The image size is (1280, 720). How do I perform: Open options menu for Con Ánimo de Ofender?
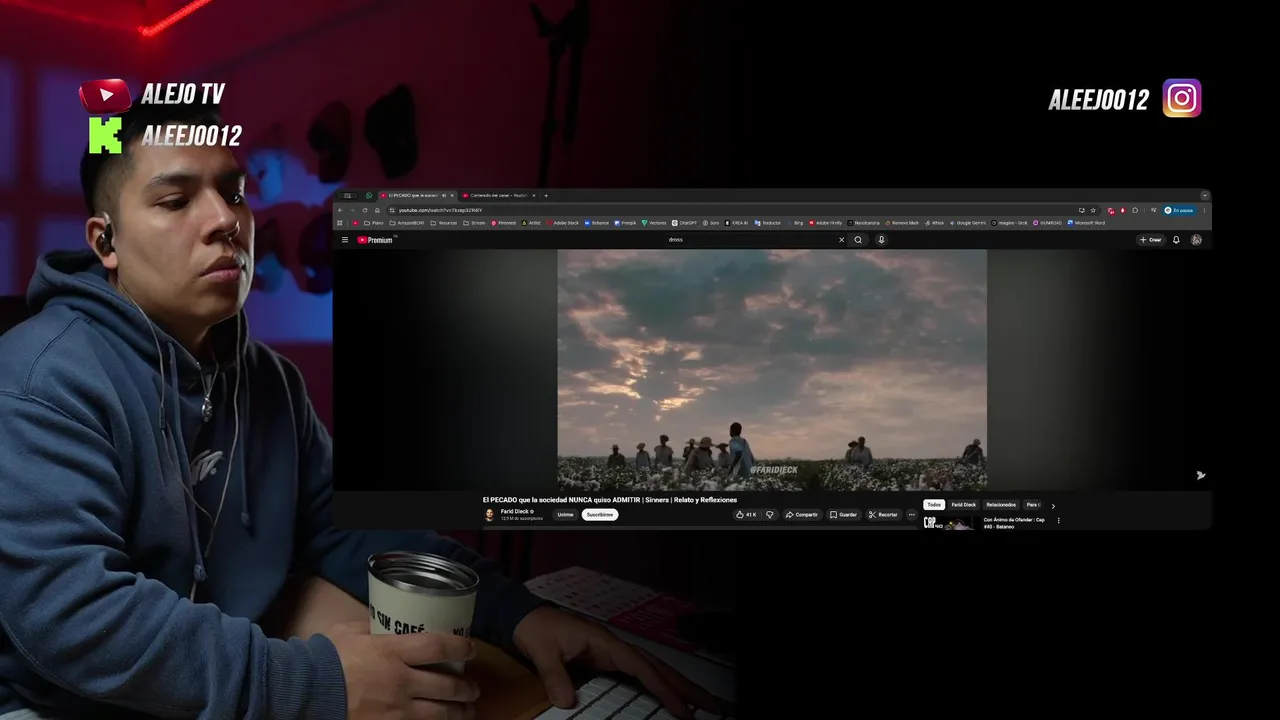click(1058, 520)
